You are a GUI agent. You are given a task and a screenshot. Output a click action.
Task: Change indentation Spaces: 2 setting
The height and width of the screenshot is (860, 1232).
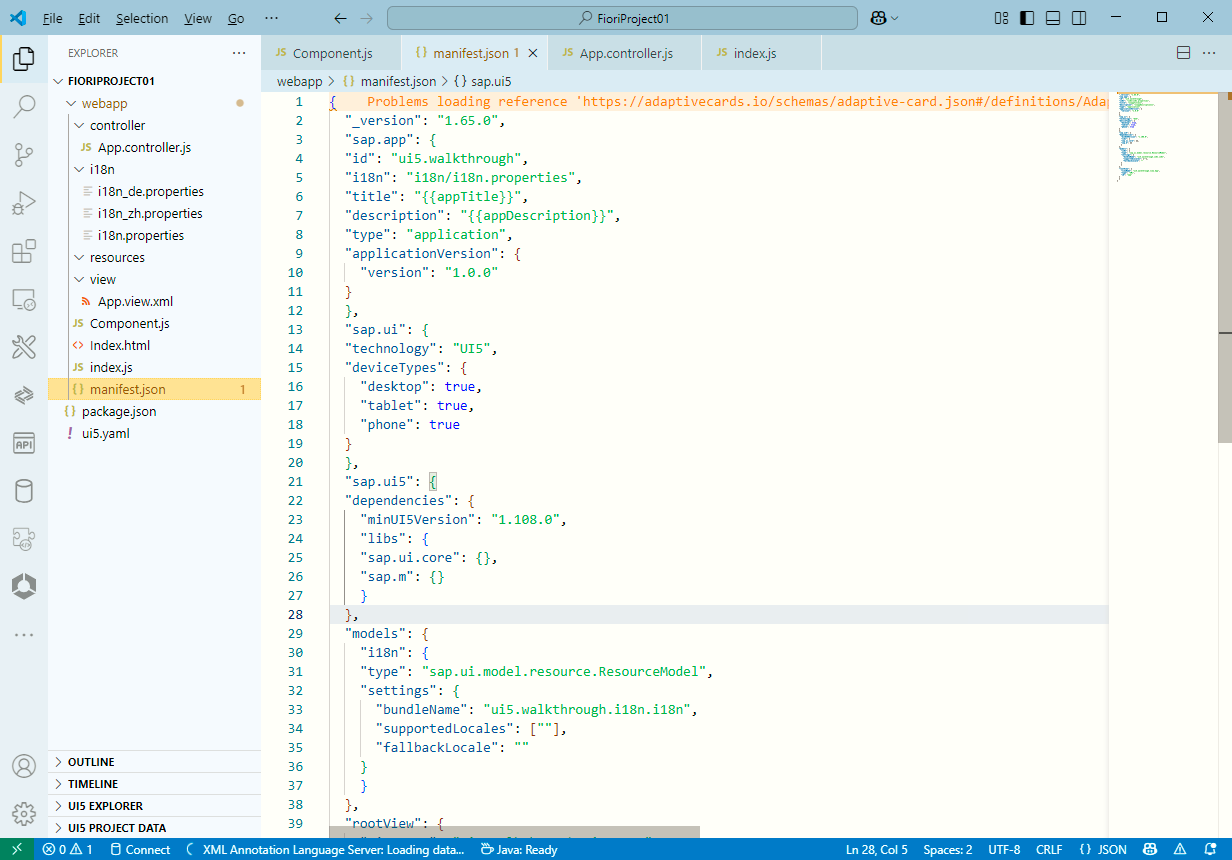948,849
